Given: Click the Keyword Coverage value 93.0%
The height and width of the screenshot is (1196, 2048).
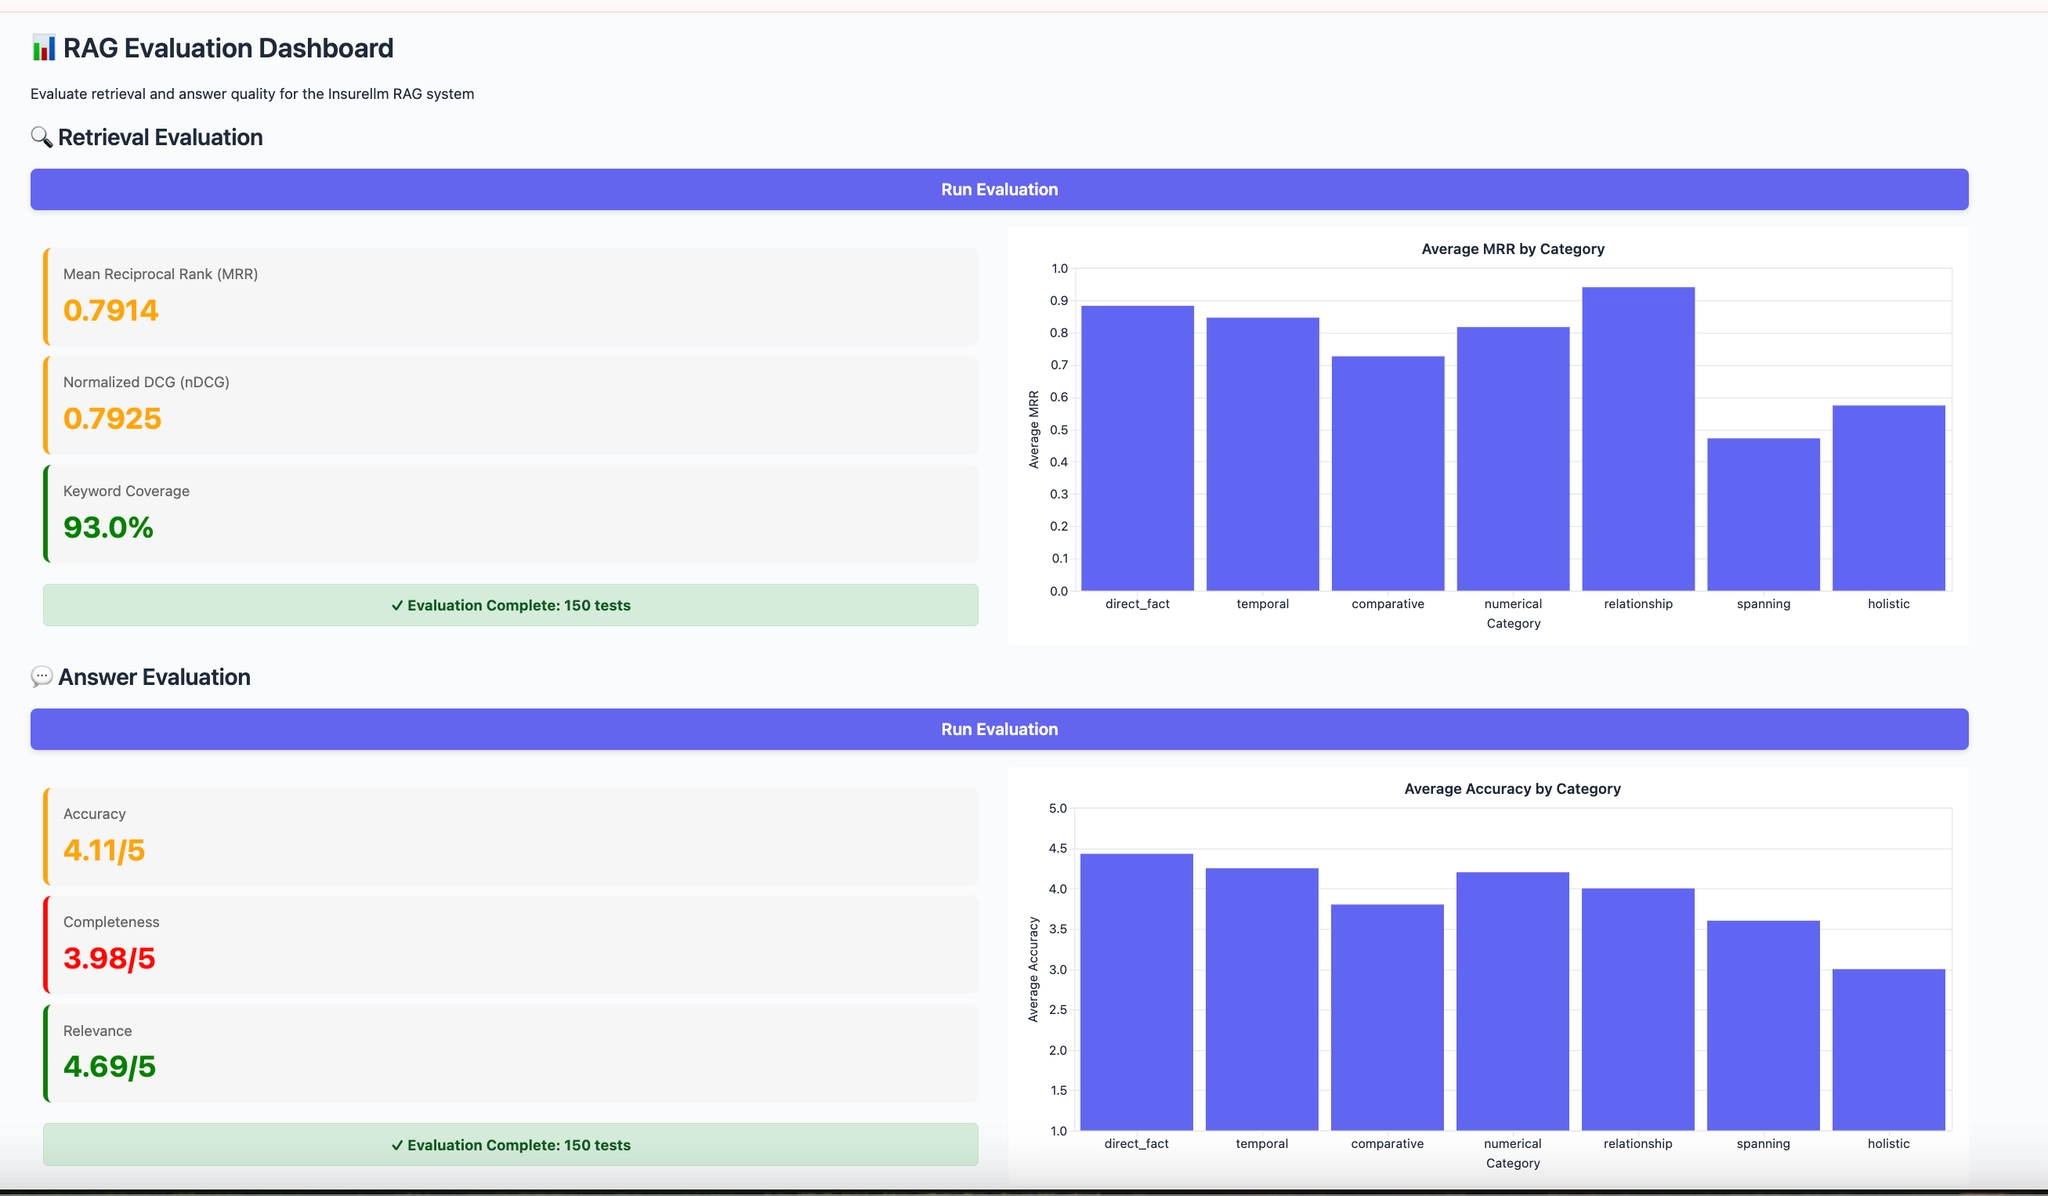Looking at the screenshot, I should click(x=108, y=527).
